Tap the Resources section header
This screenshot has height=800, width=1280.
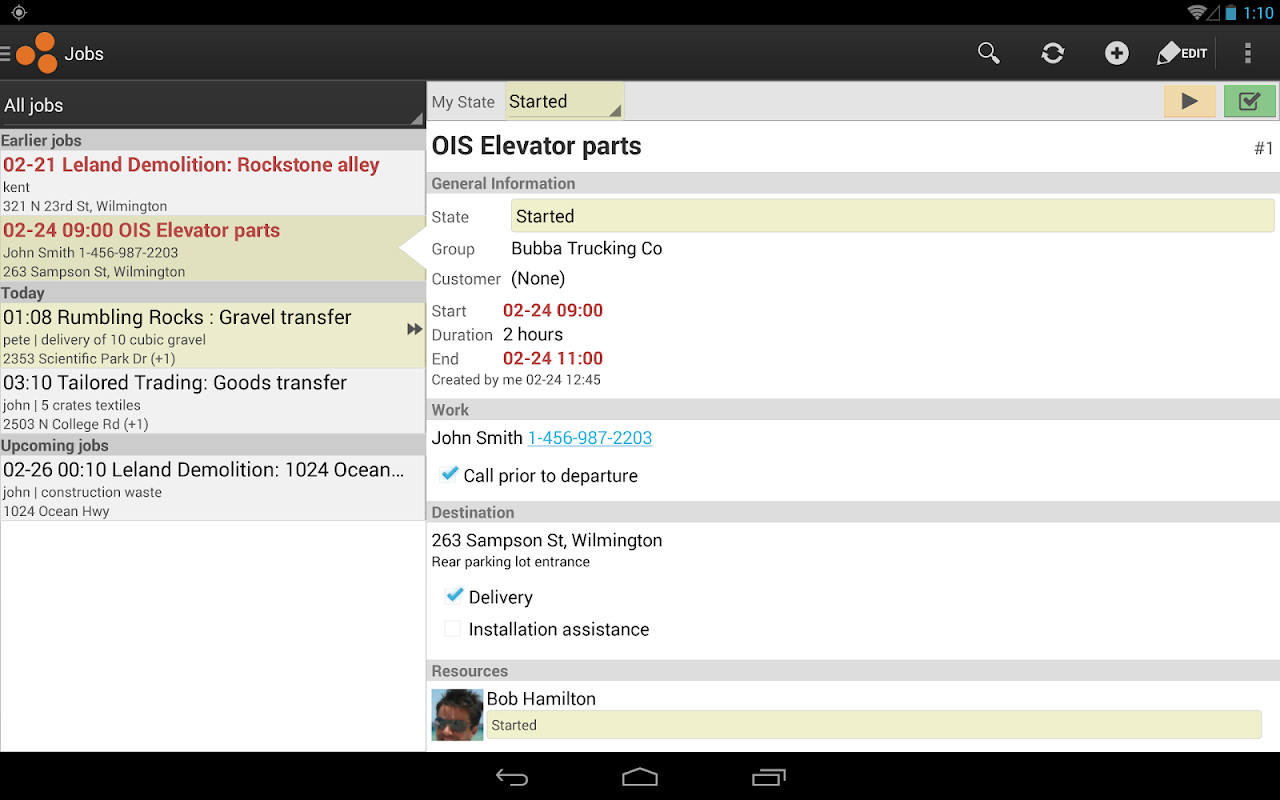point(853,671)
